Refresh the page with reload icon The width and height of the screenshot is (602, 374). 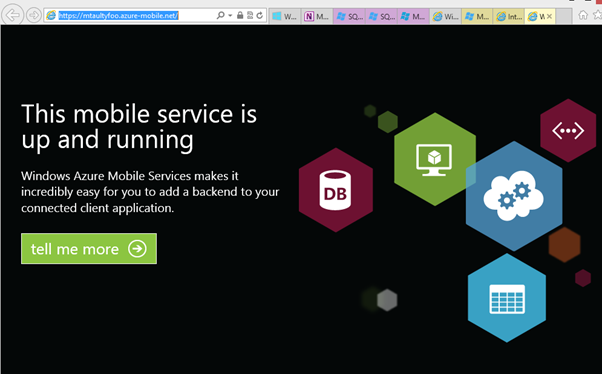(260, 15)
